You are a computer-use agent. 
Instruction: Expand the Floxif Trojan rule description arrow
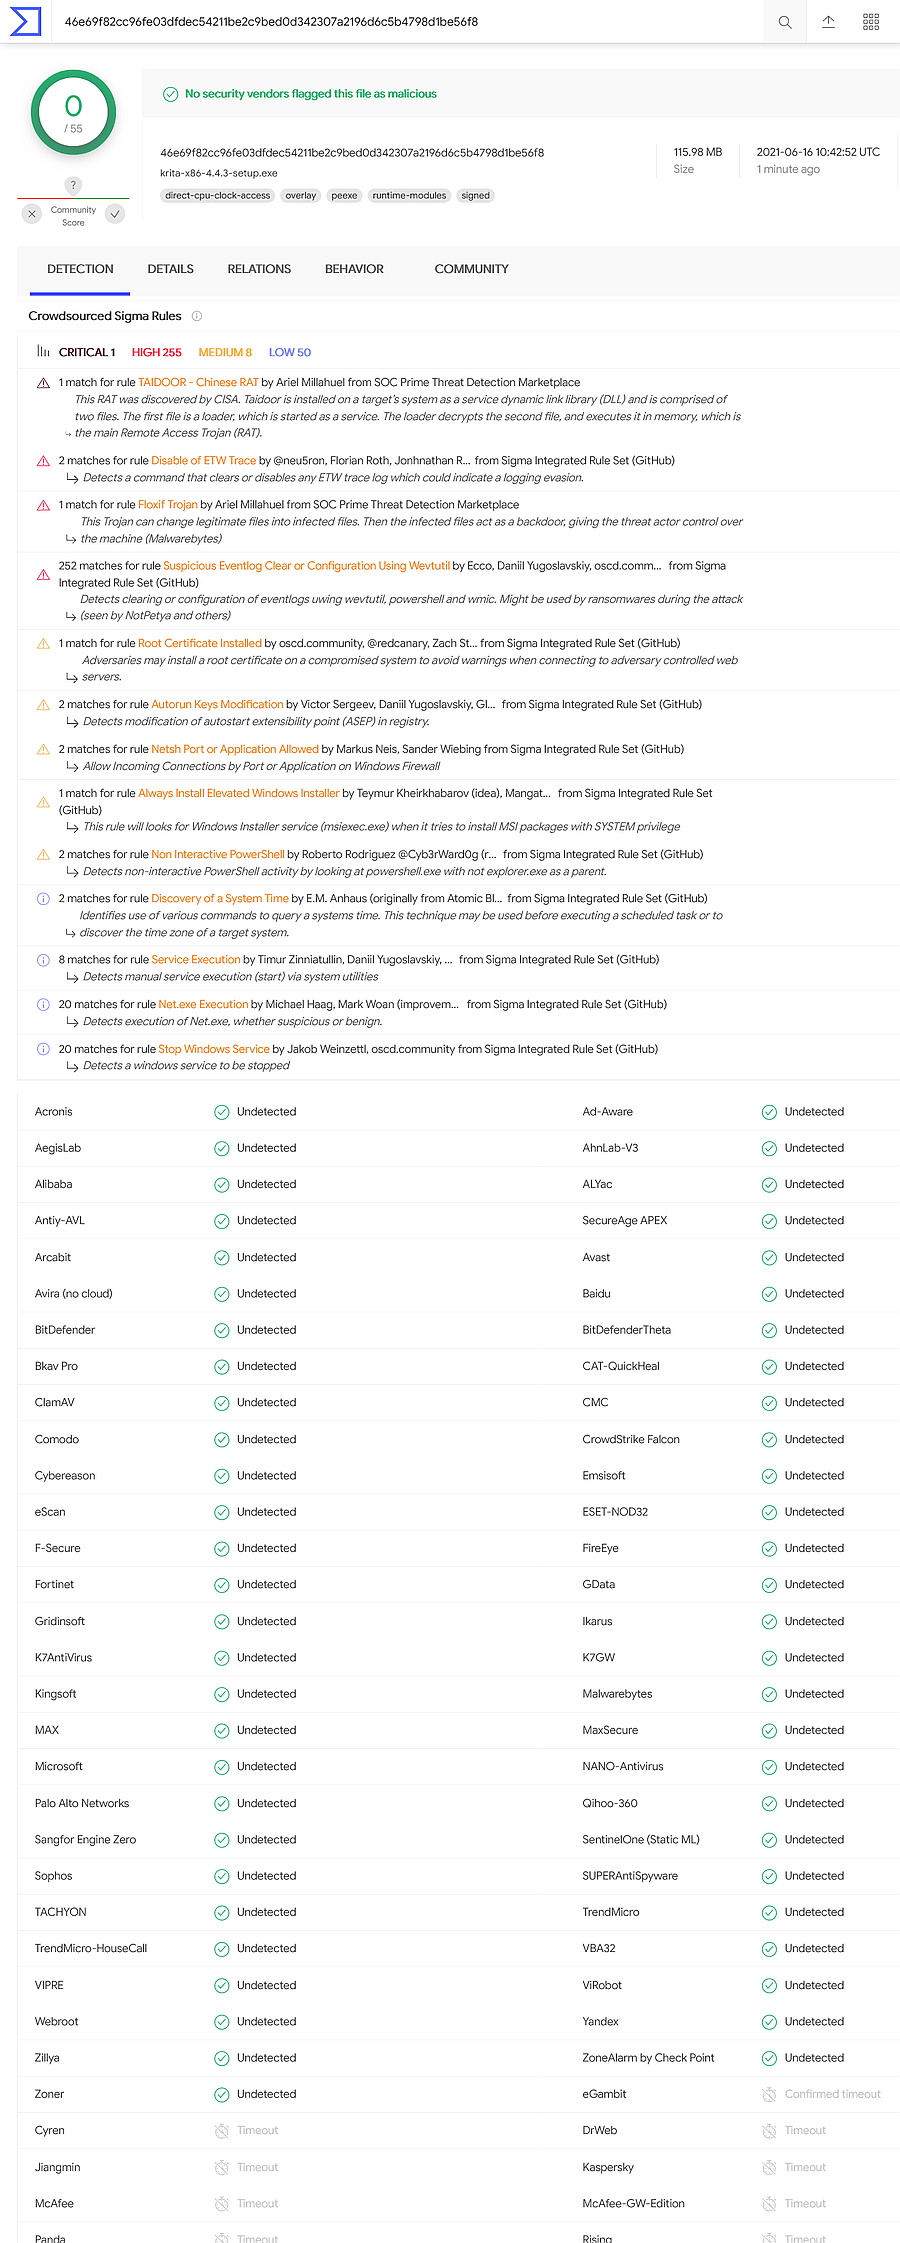(x=71, y=539)
